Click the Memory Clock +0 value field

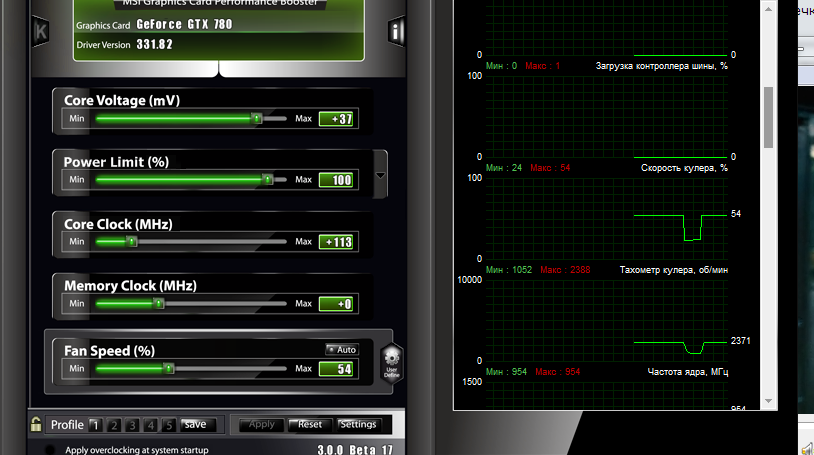pos(337,304)
